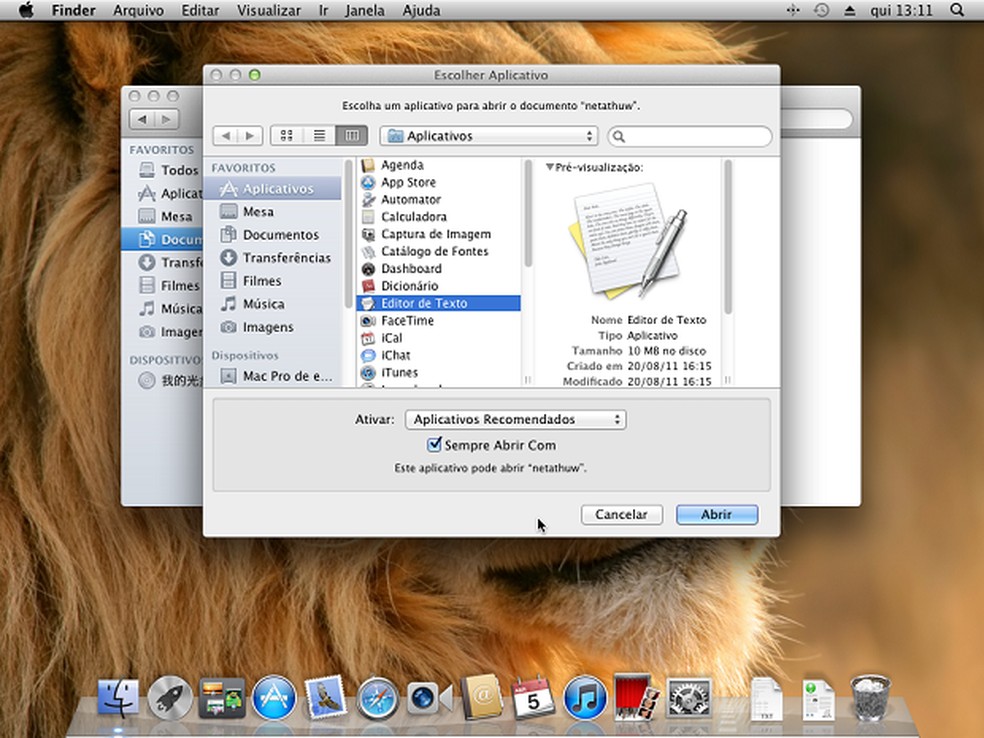The width and height of the screenshot is (984, 738).
Task: Open the Aplicativos folder path dropdown
Action: [x=488, y=136]
